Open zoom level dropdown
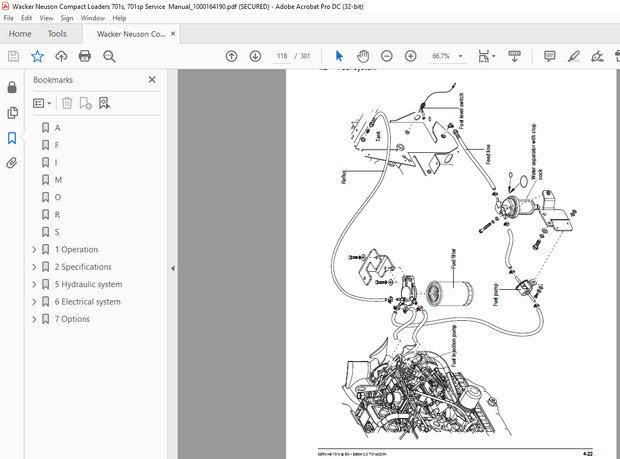620x459 pixels. pos(460,56)
